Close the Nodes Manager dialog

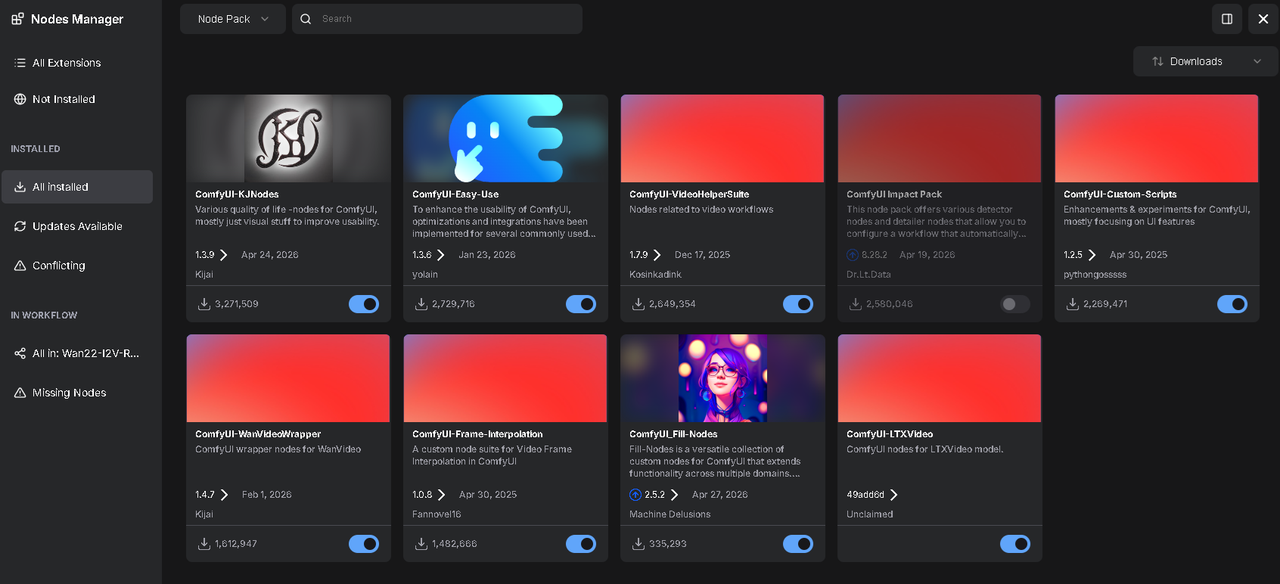[x=1263, y=19]
